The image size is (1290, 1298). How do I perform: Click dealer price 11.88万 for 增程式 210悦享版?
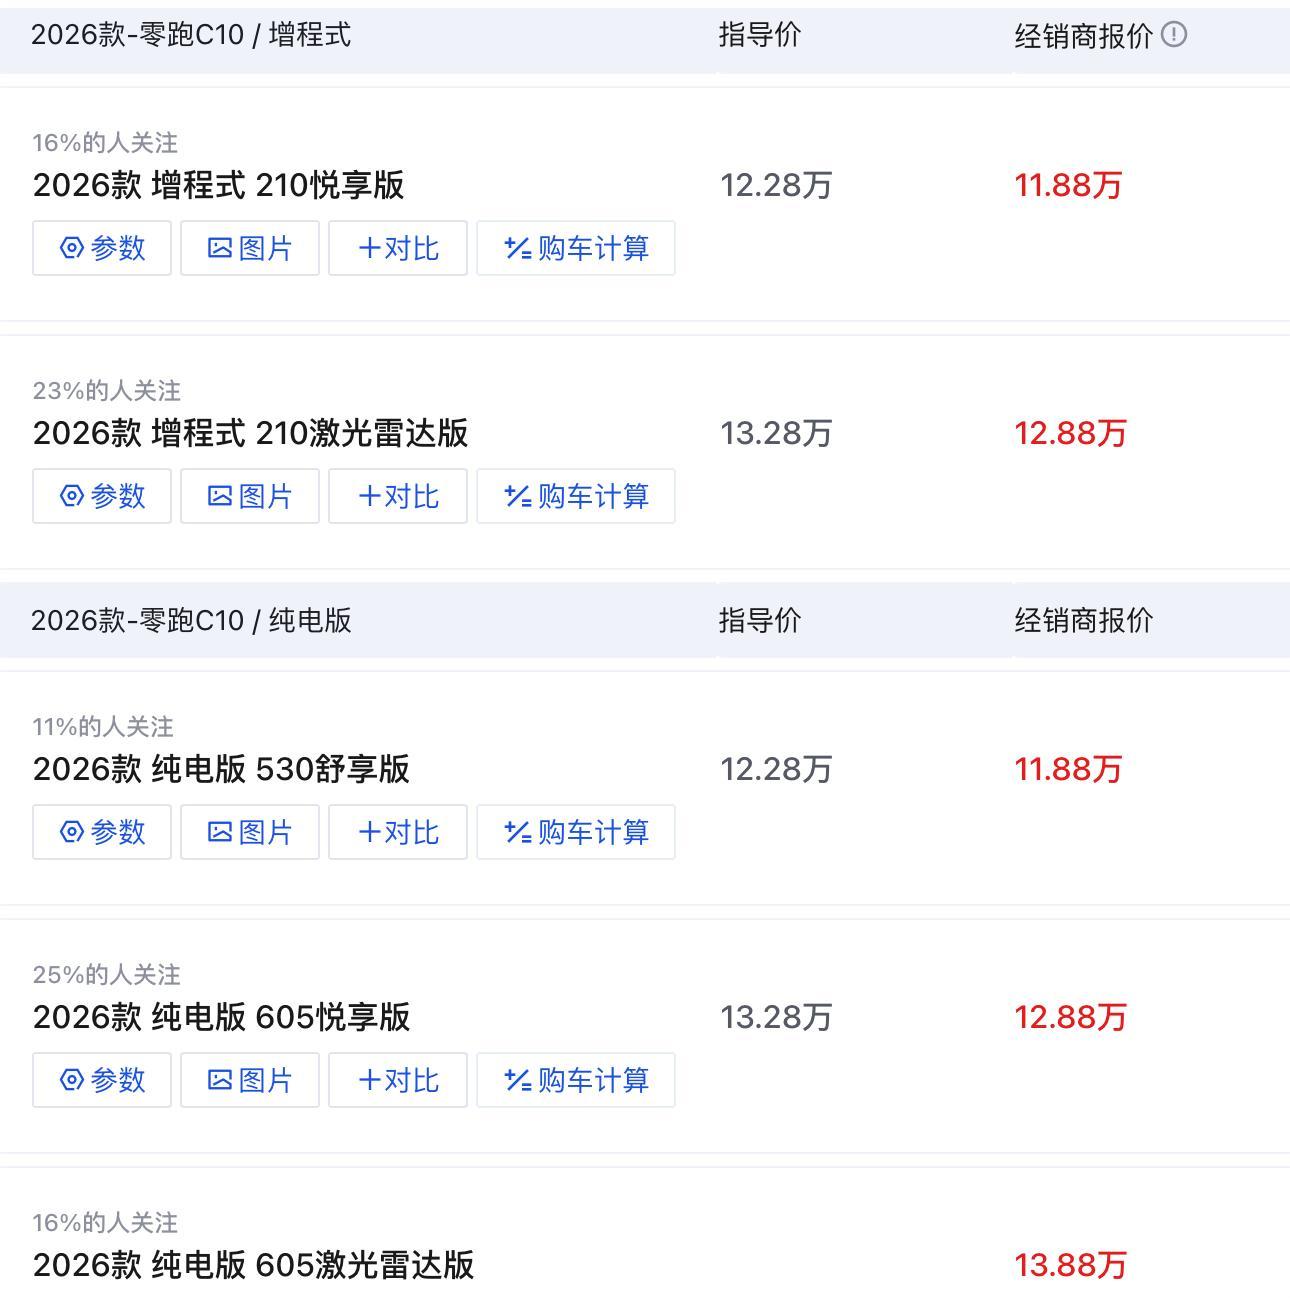pyautogui.click(x=1068, y=185)
